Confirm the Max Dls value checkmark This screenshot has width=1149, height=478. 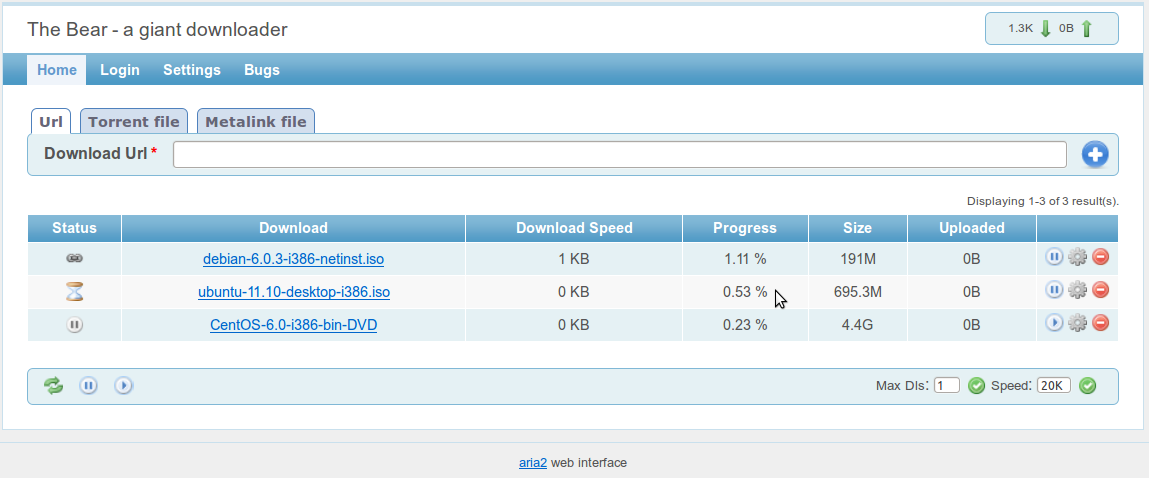click(977, 386)
